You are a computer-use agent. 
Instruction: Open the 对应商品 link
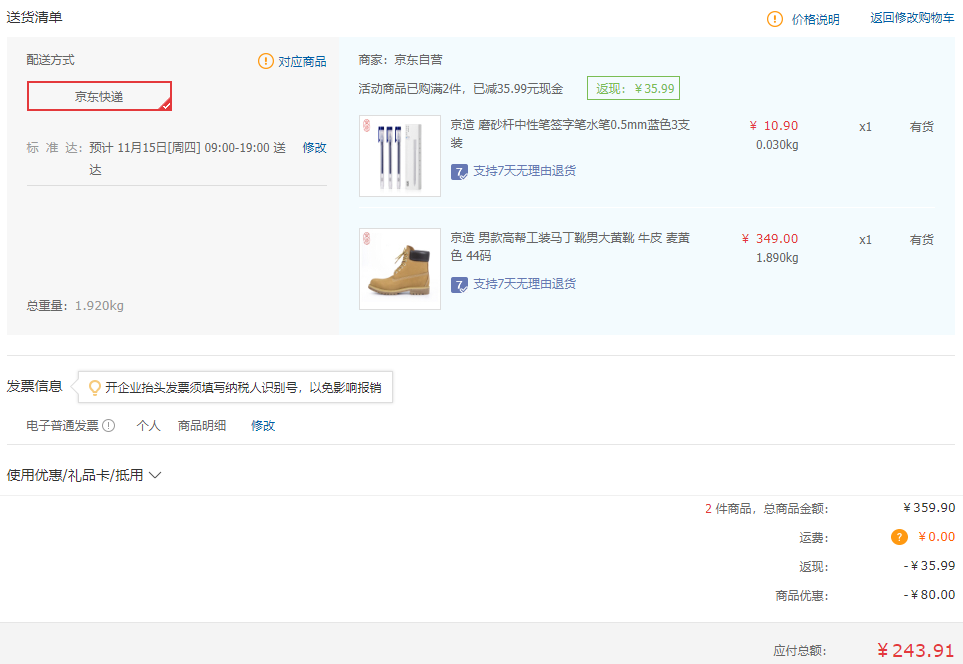coord(302,61)
